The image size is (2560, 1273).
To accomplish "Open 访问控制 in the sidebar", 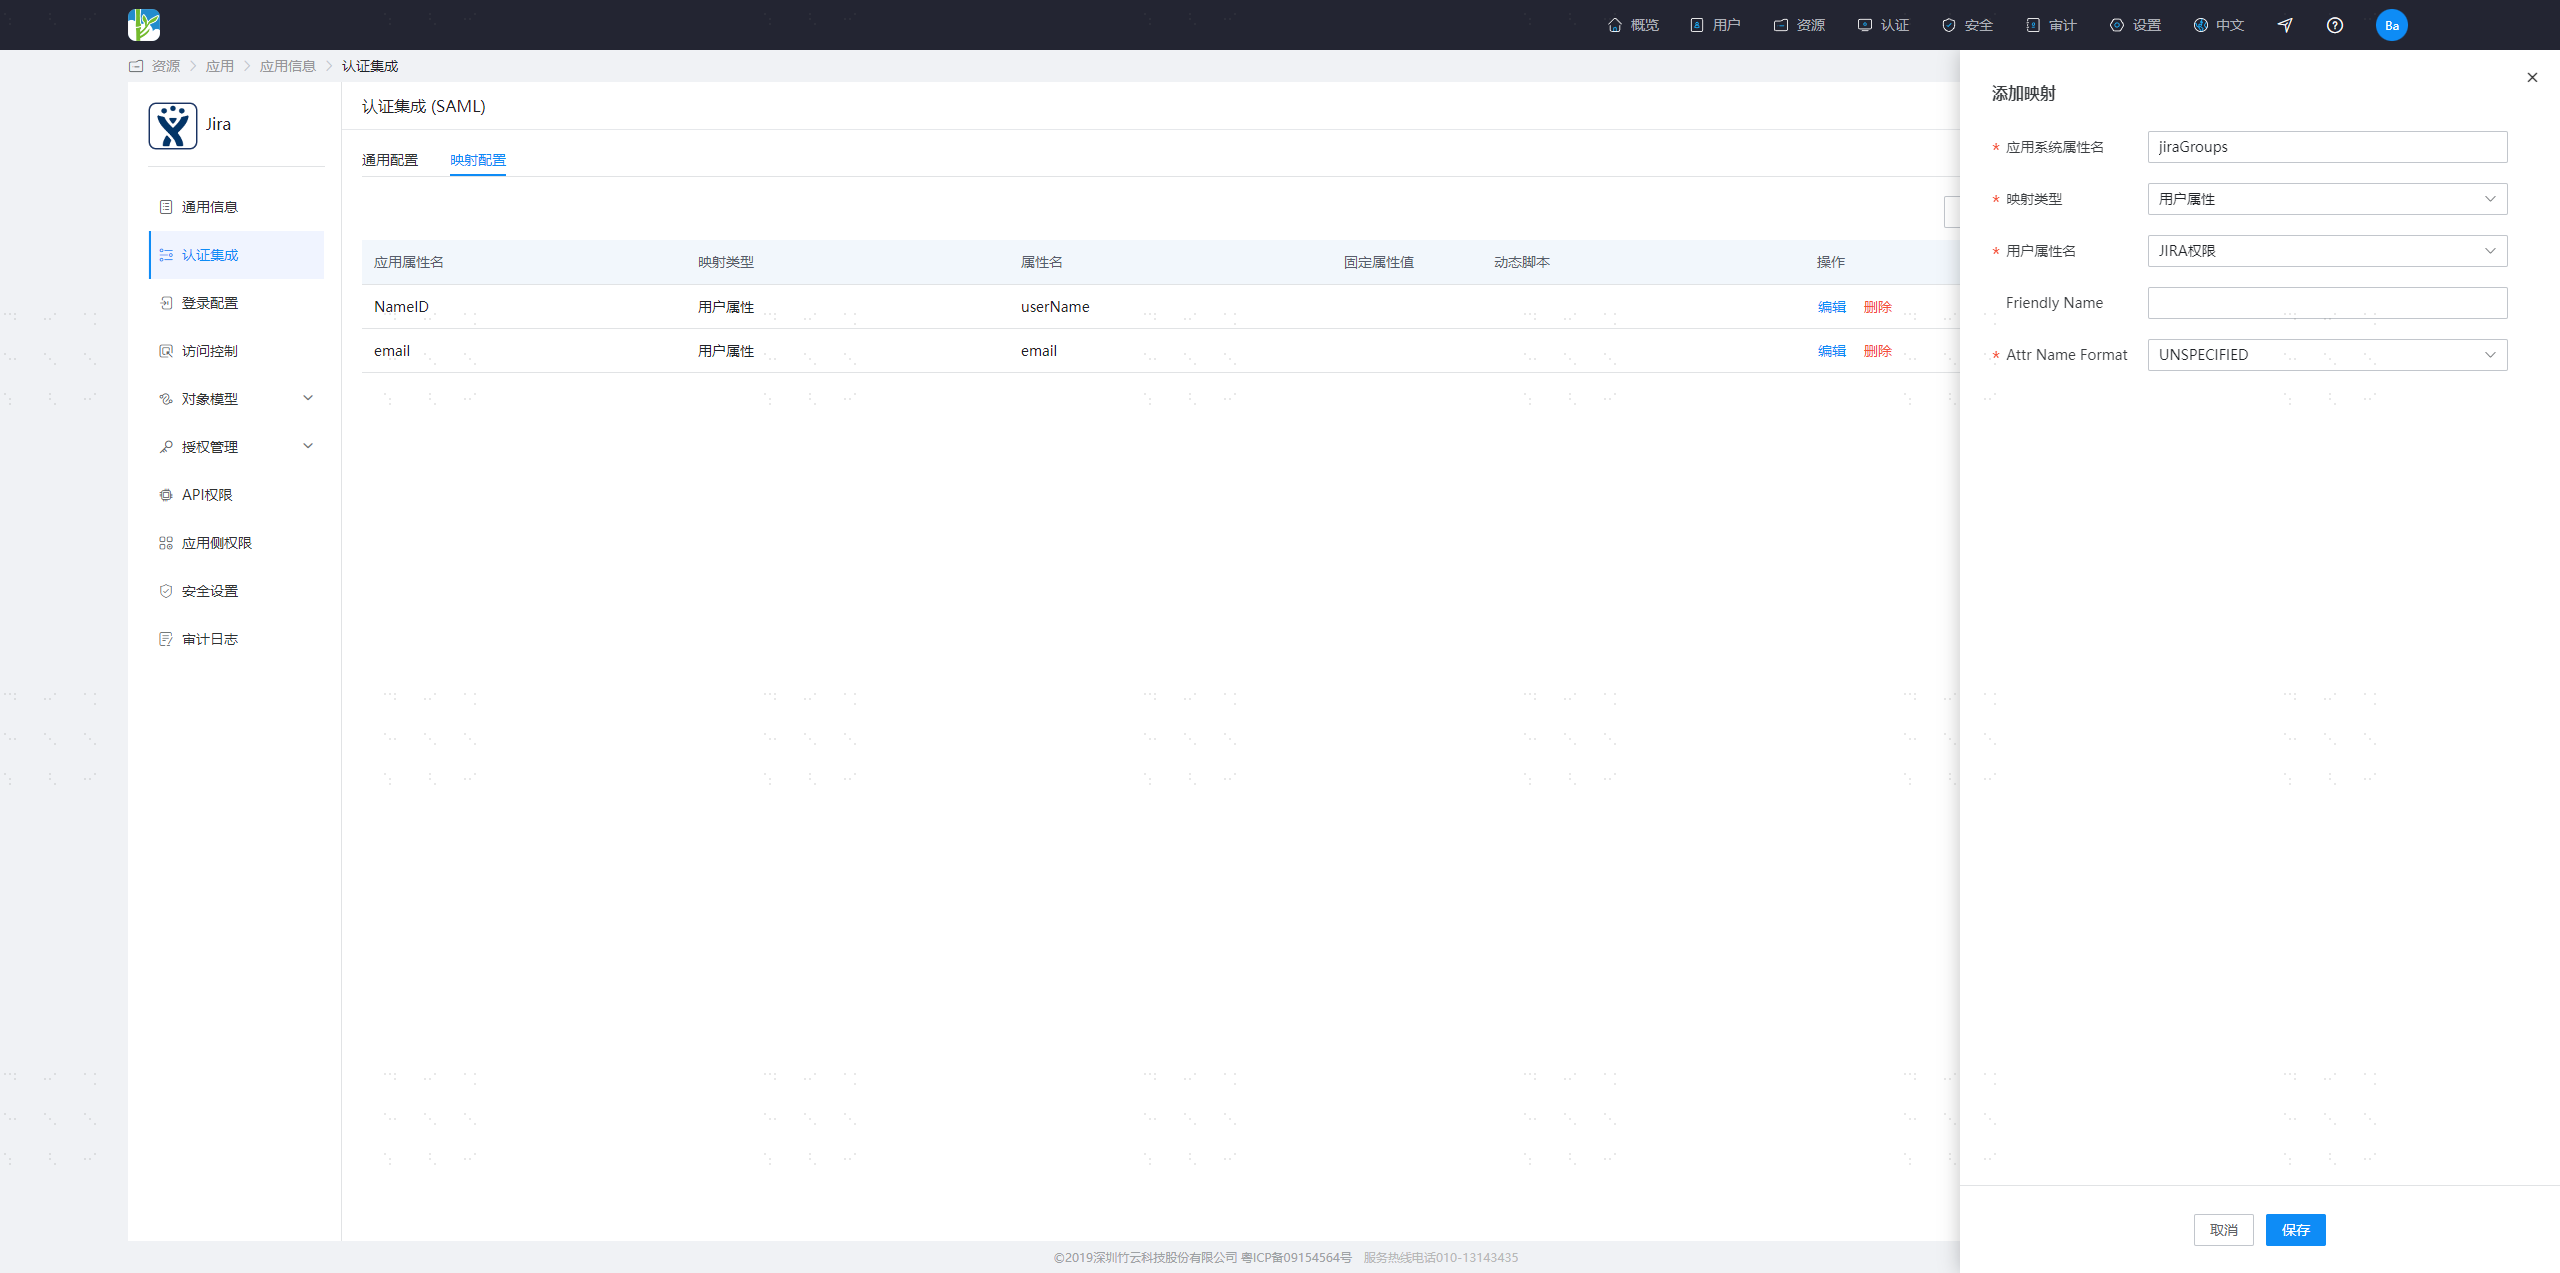I will (237, 351).
